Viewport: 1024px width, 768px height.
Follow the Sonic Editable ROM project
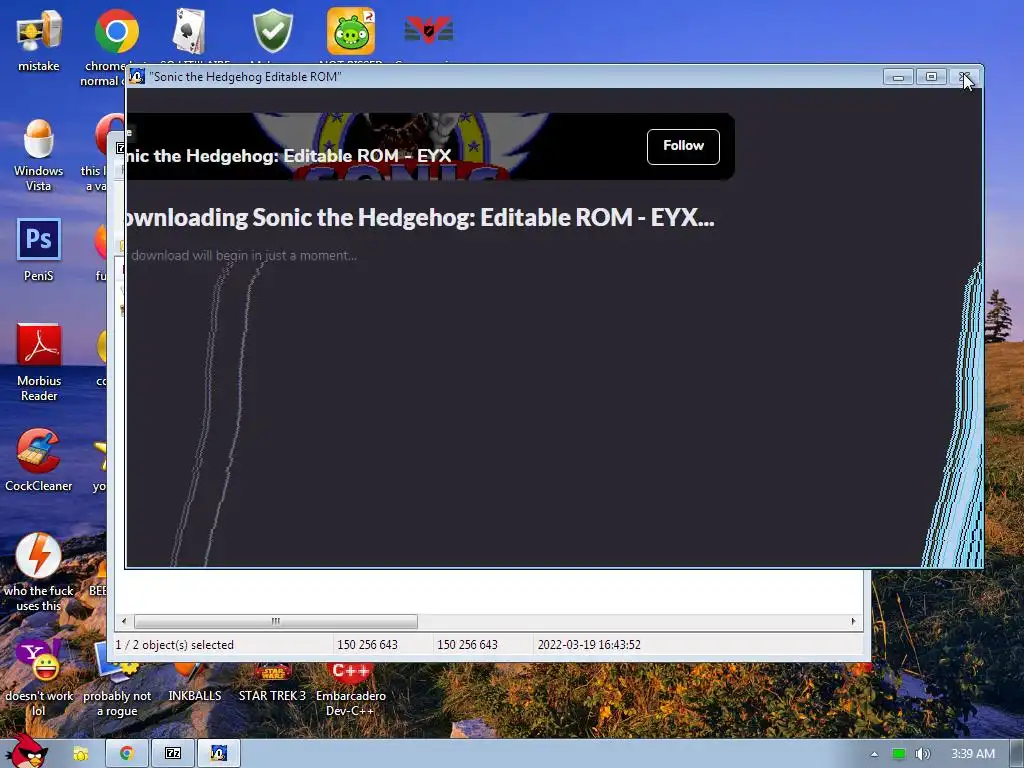coord(683,146)
